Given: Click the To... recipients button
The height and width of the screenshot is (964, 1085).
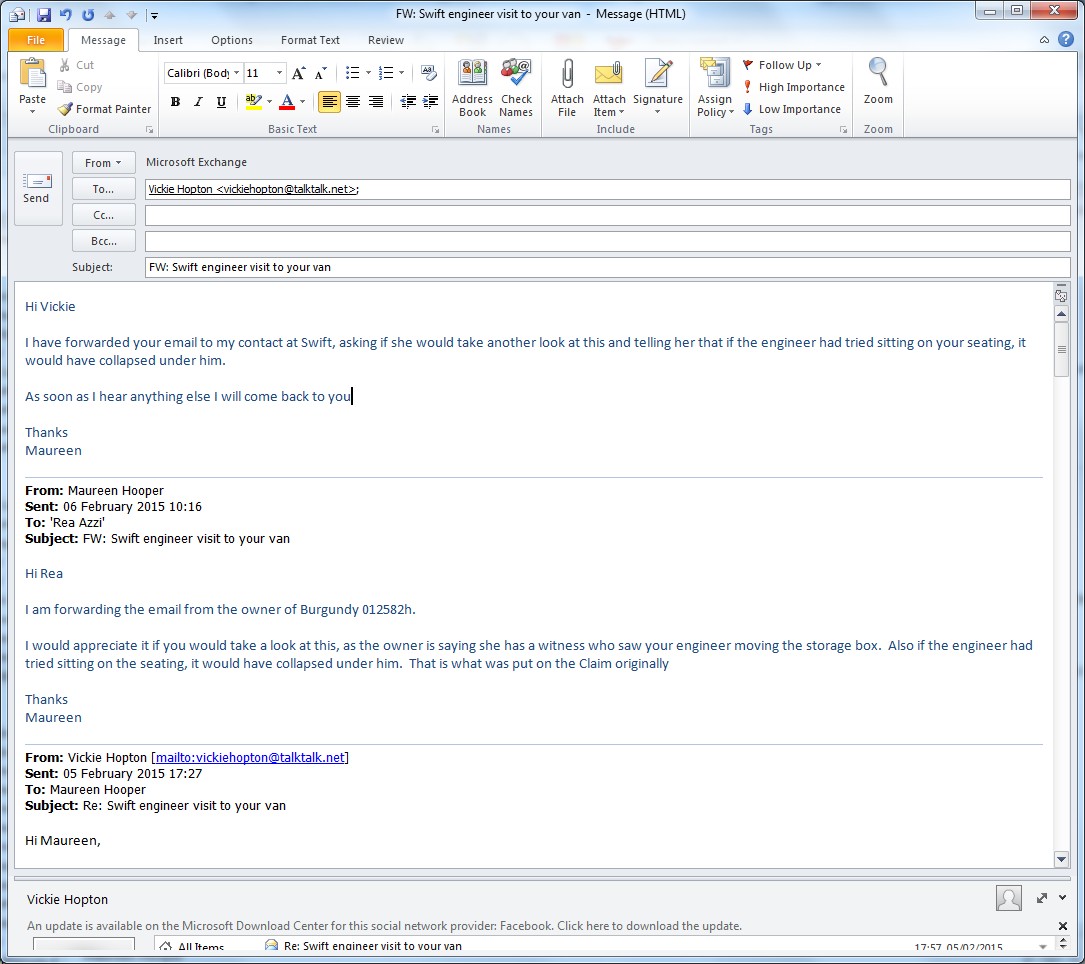Looking at the screenshot, I should [103, 189].
